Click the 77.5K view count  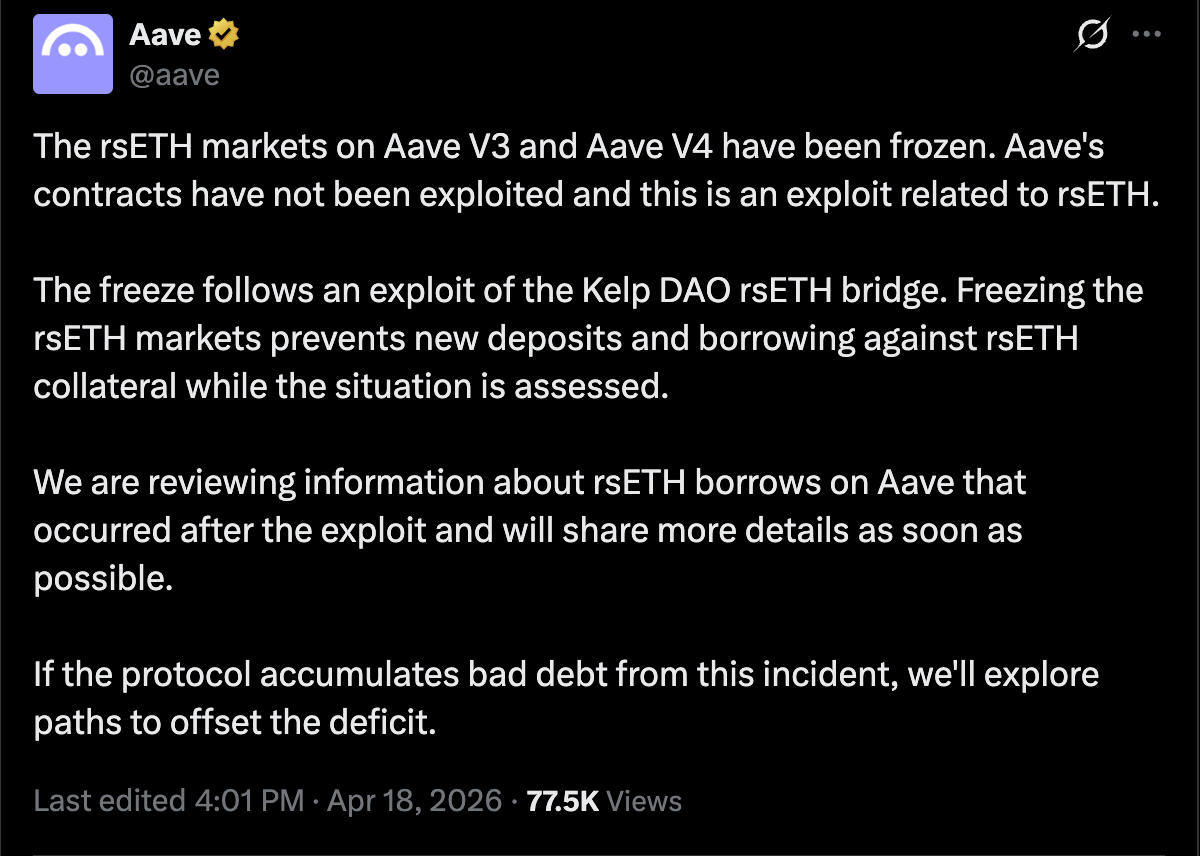pos(562,801)
